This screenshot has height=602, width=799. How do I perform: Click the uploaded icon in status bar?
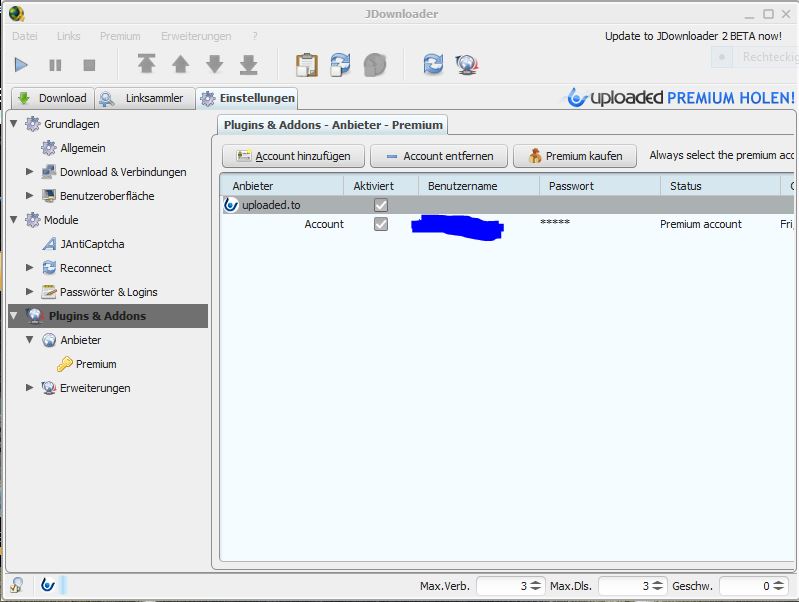pos(48,585)
